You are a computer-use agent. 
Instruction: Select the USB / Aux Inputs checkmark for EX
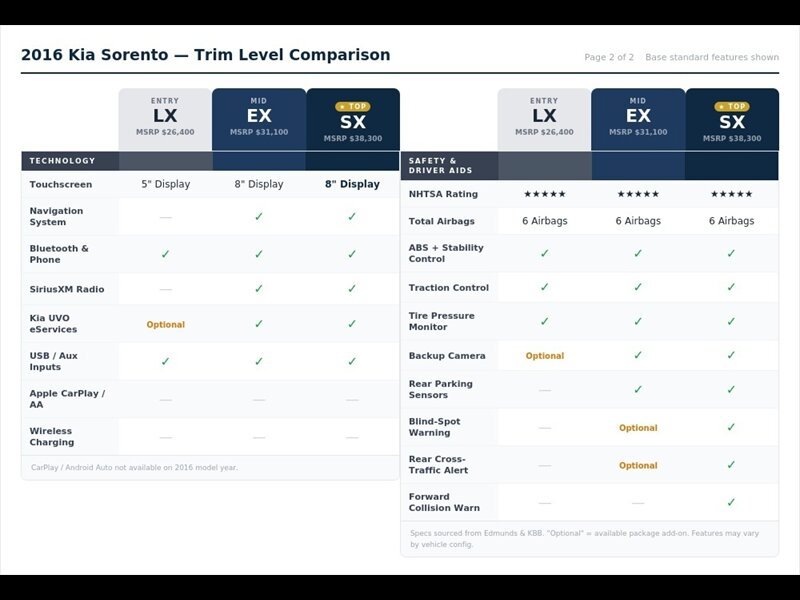pyautogui.click(x=259, y=361)
